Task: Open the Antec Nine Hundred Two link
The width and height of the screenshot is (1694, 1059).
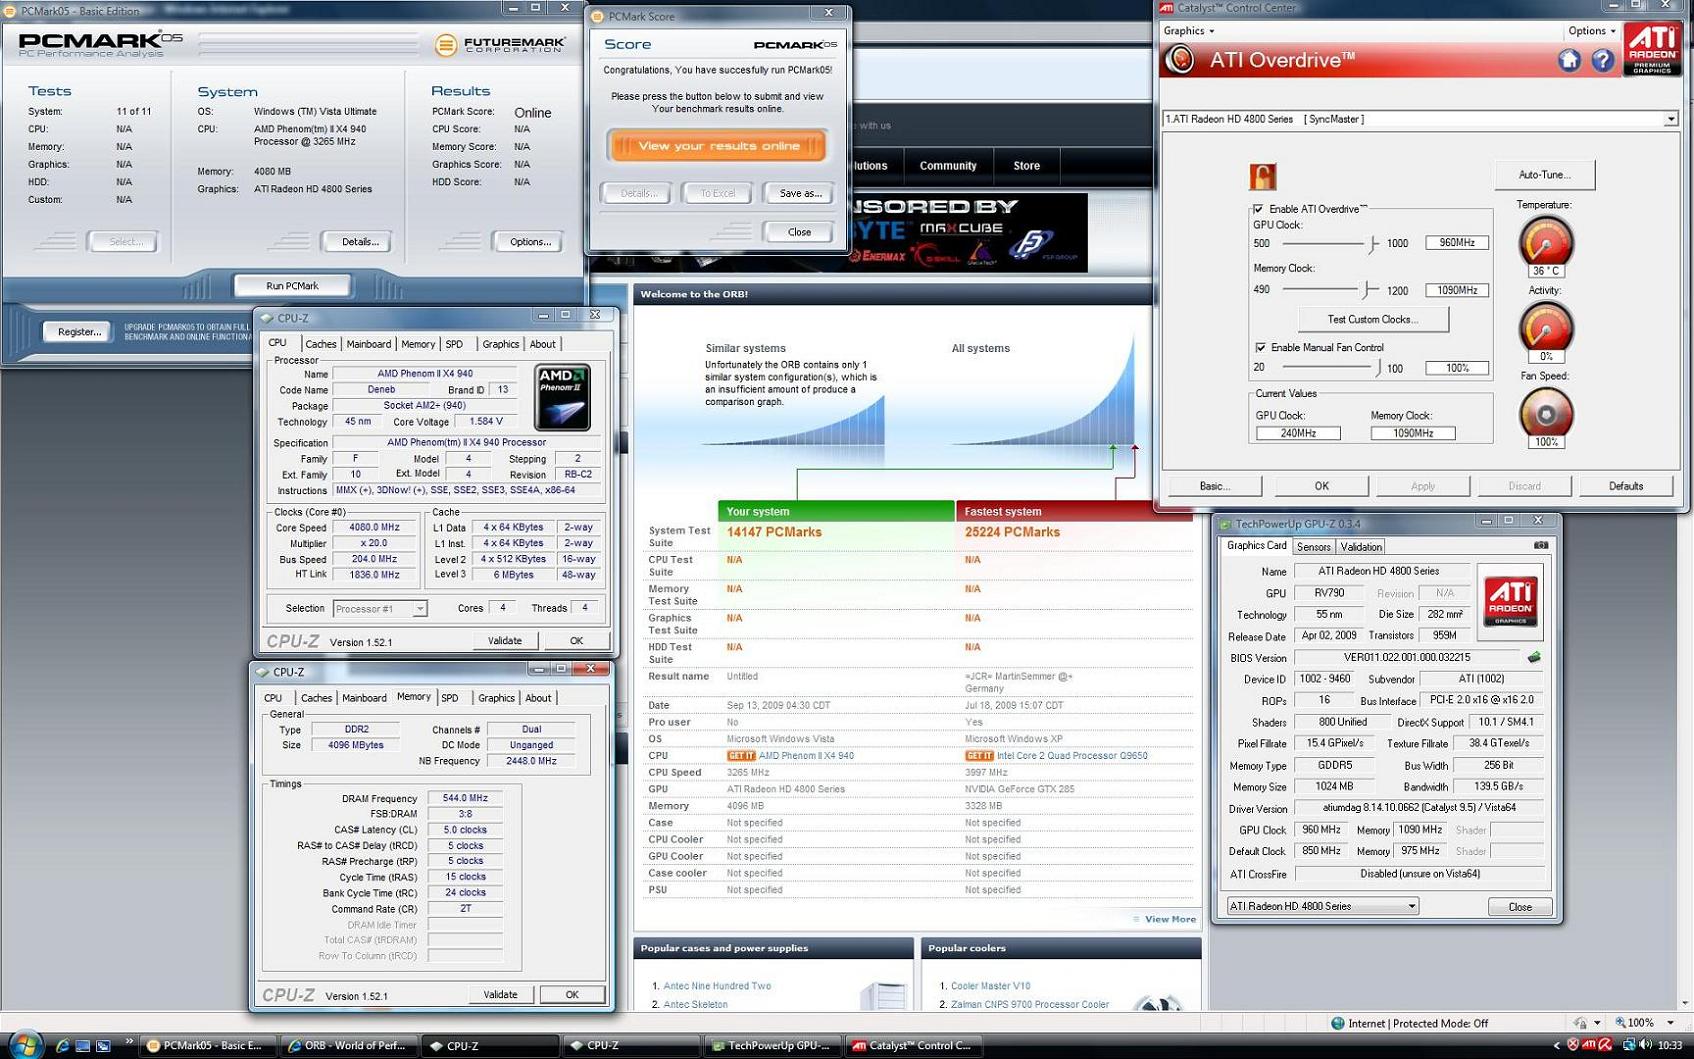Action: 717,986
